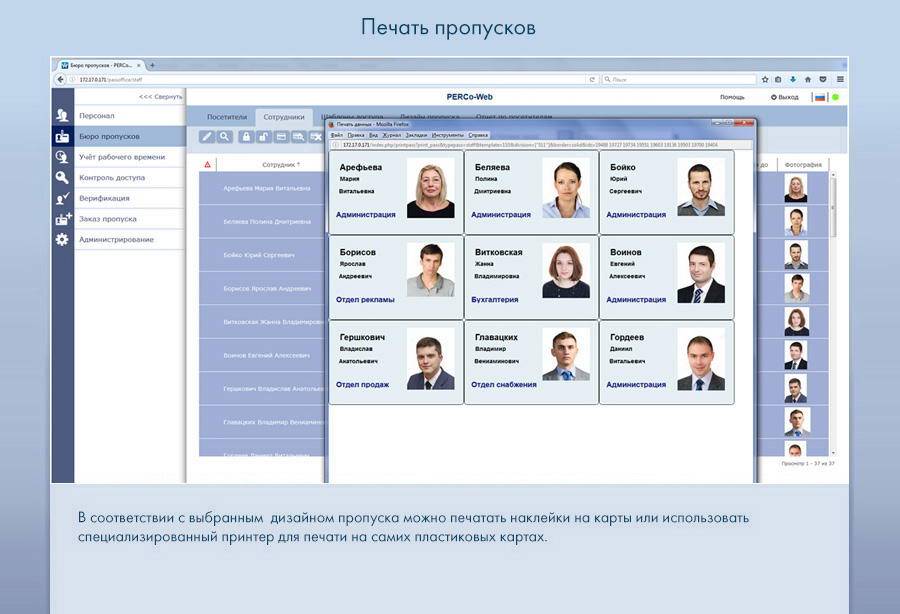Screen dimensions: 900x614
Task: Open the Файл menu in print window
Action: click(337, 134)
